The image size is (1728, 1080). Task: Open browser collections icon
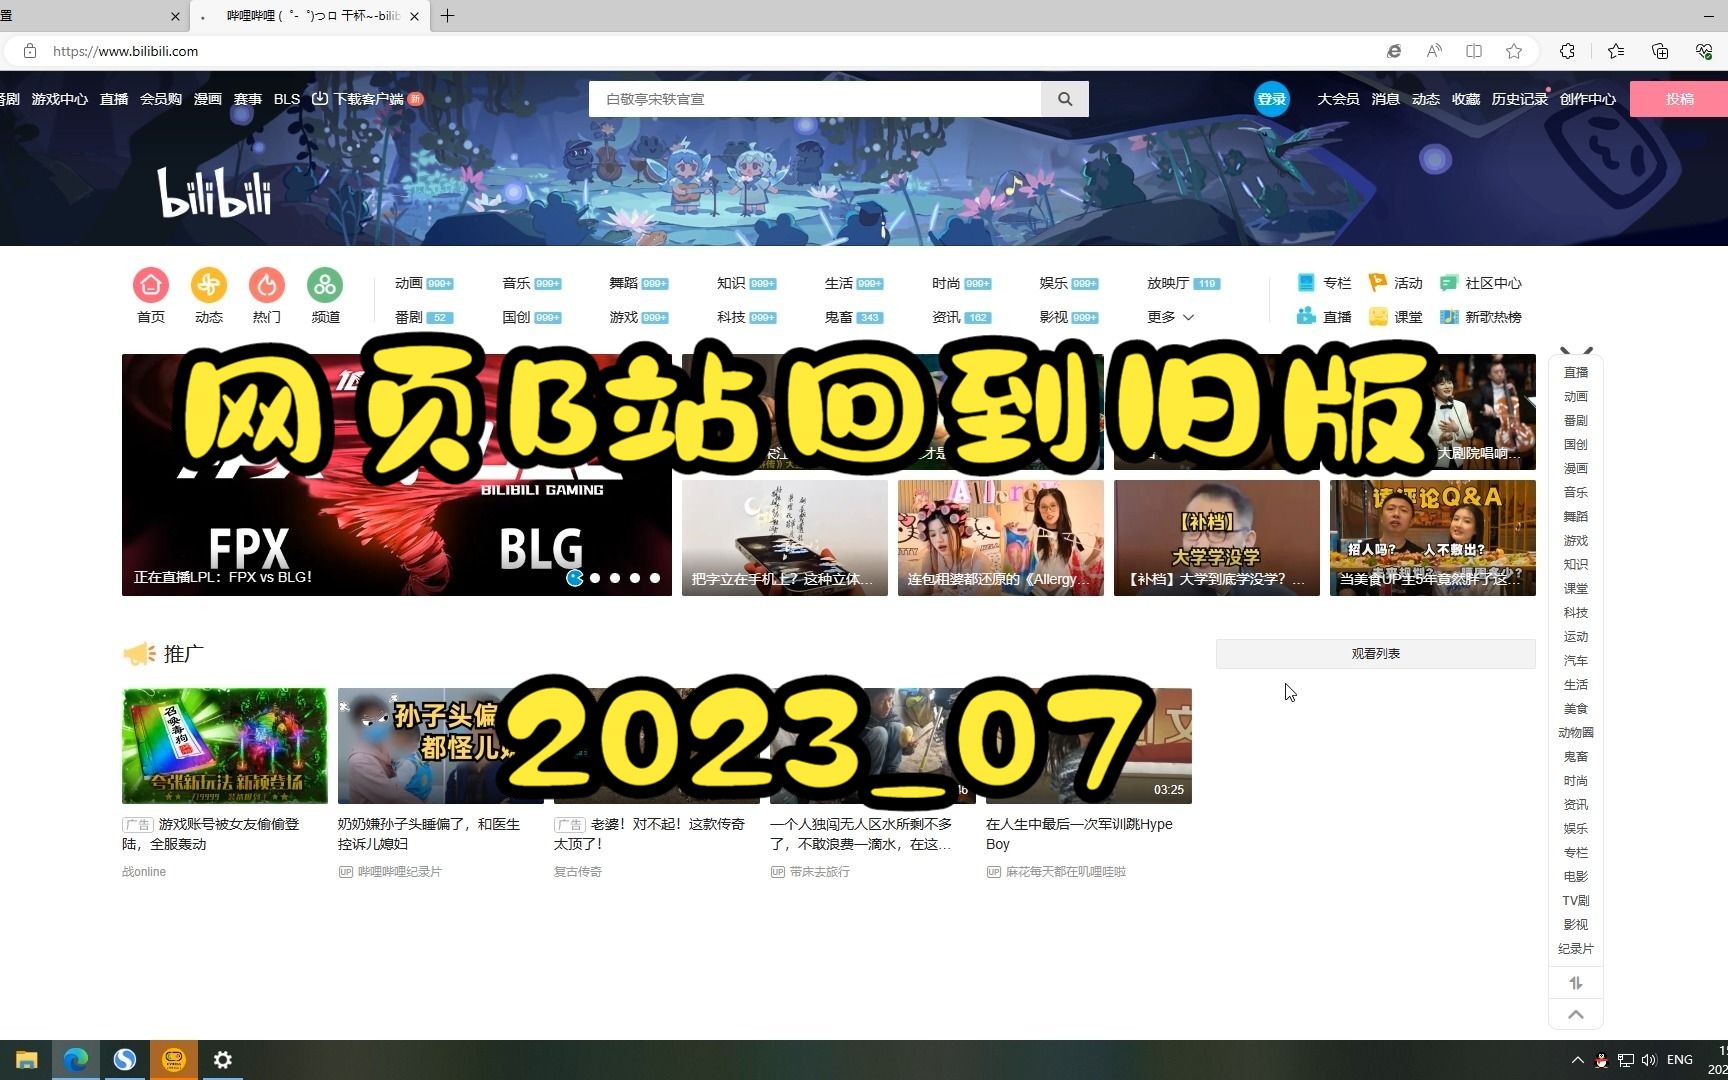1660,51
